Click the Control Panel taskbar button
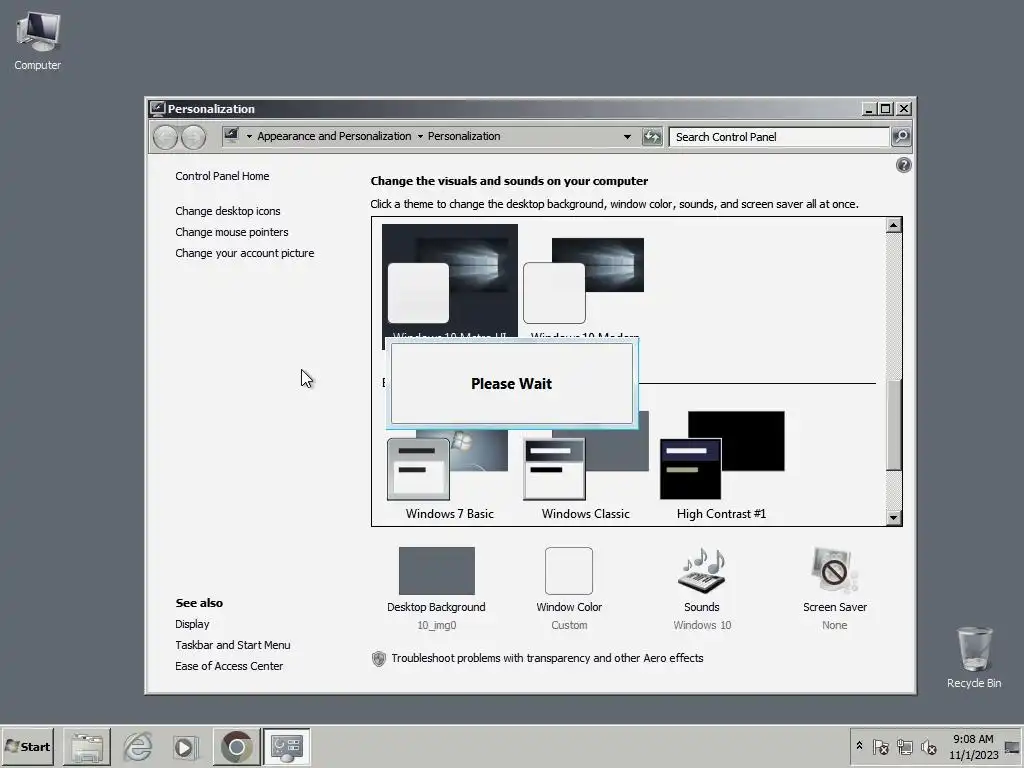 coord(287,746)
